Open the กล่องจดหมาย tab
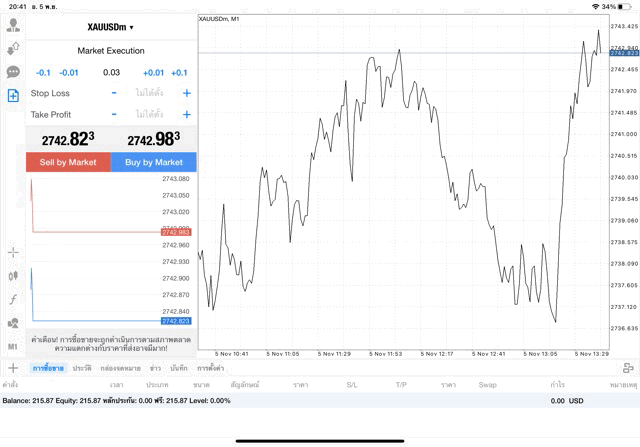 [x=120, y=369]
